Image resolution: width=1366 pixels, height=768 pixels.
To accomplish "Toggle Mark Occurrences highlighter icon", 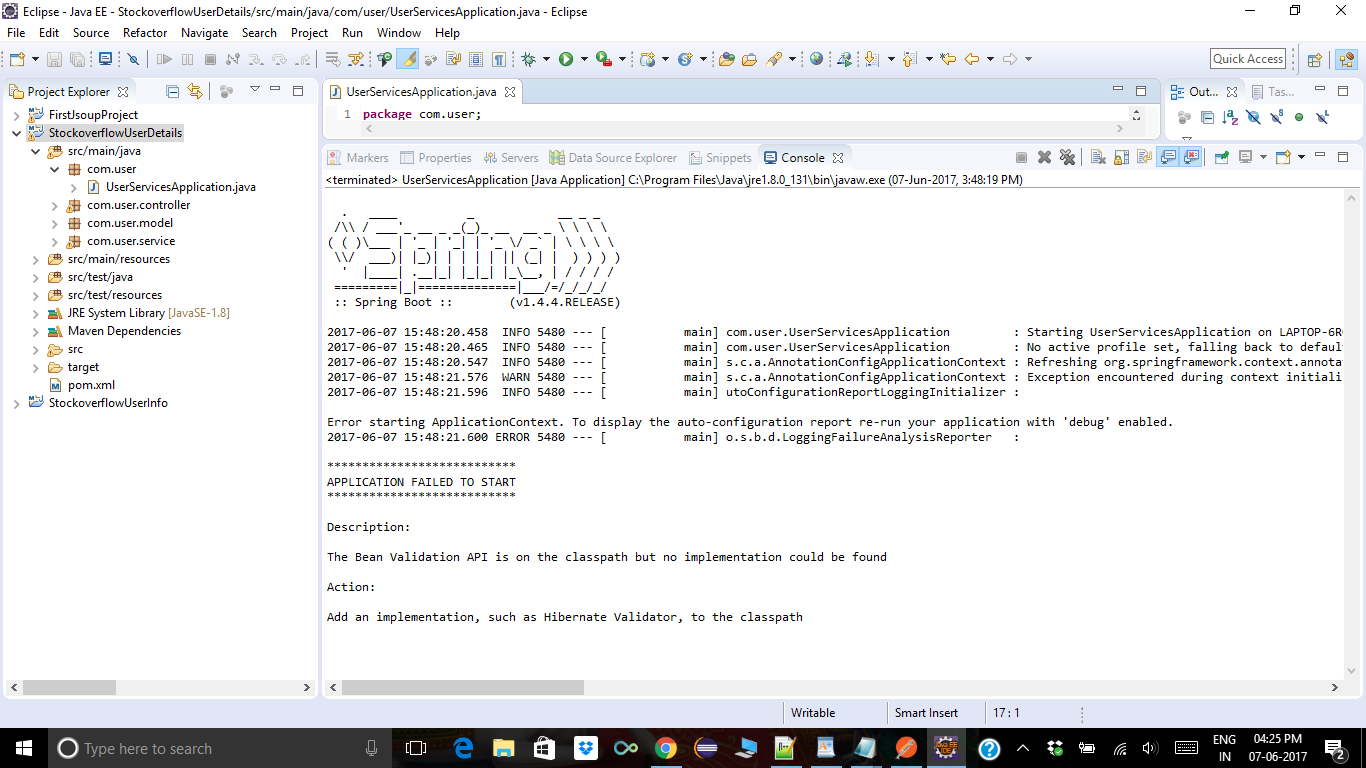I will (x=408, y=59).
